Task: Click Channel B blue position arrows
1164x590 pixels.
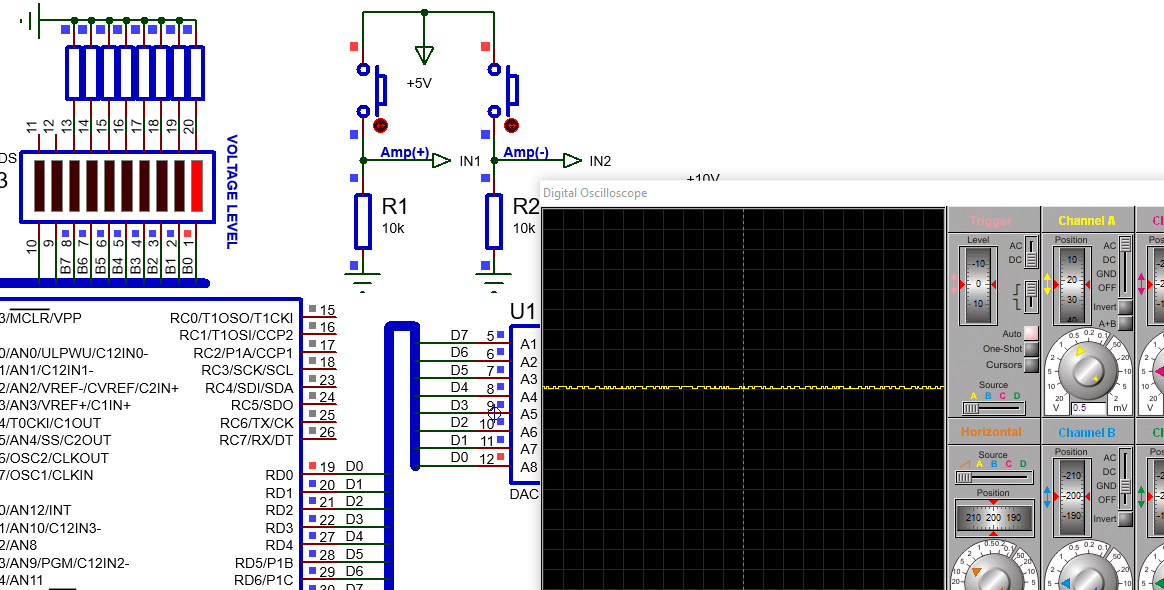Action: point(1048,496)
